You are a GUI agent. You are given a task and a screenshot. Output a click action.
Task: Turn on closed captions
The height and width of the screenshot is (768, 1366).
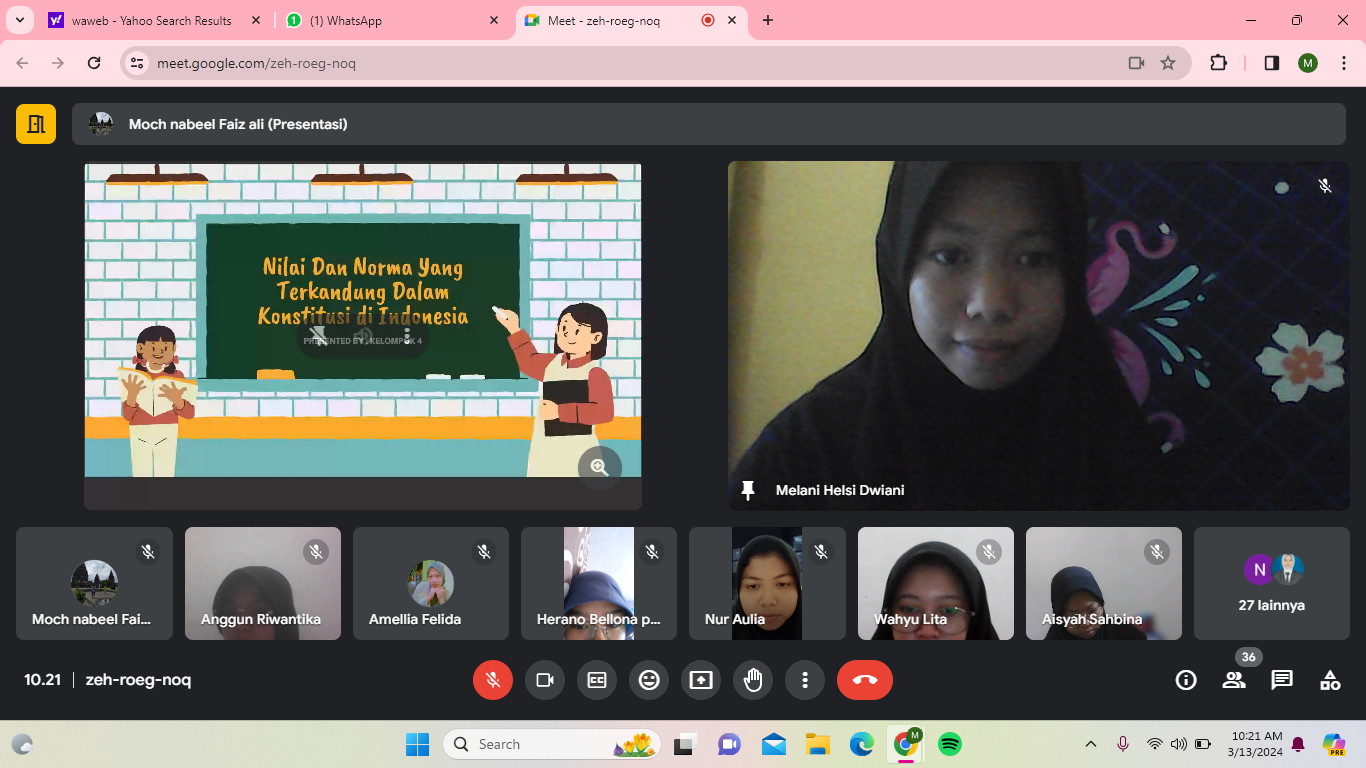pyautogui.click(x=597, y=680)
